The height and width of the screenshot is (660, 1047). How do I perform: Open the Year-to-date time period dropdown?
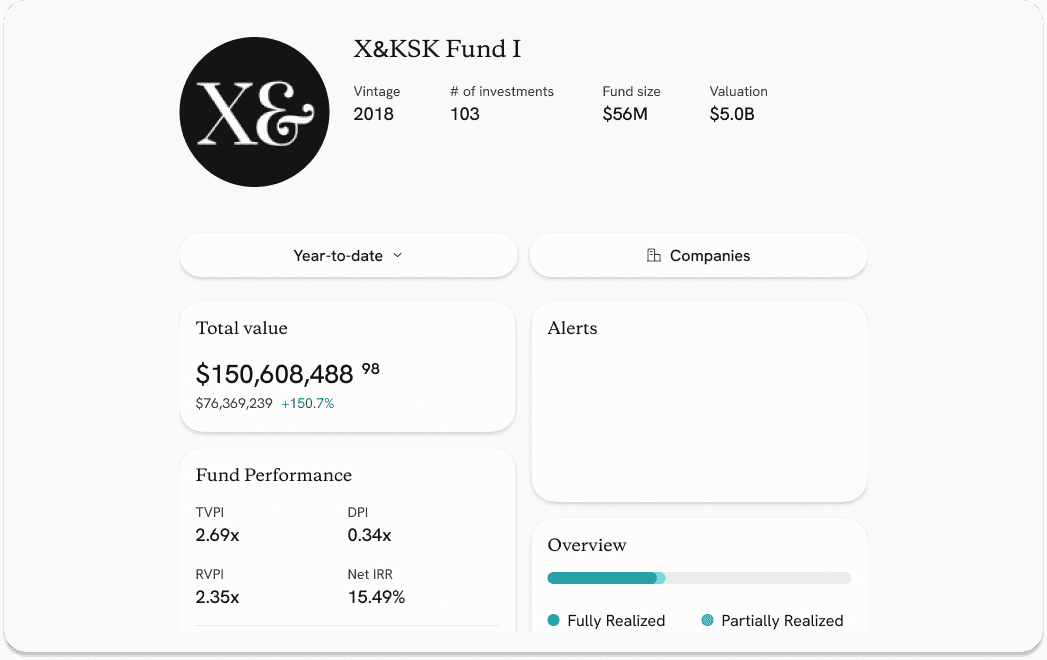(x=347, y=256)
